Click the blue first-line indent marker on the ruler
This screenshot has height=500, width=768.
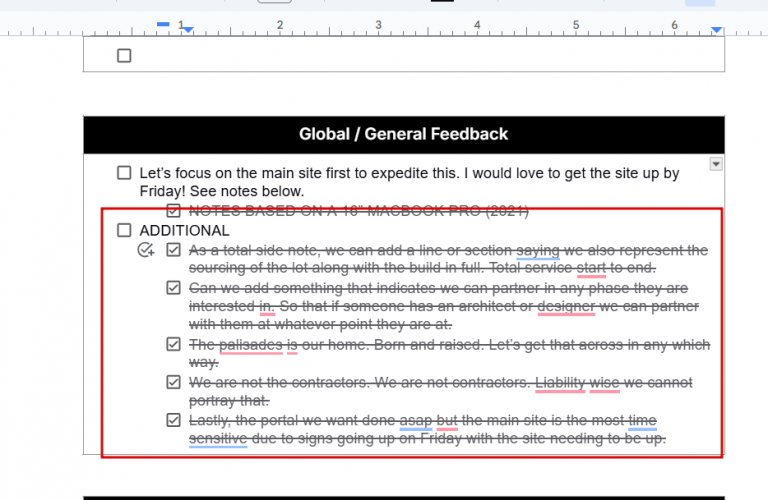tap(163, 24)
